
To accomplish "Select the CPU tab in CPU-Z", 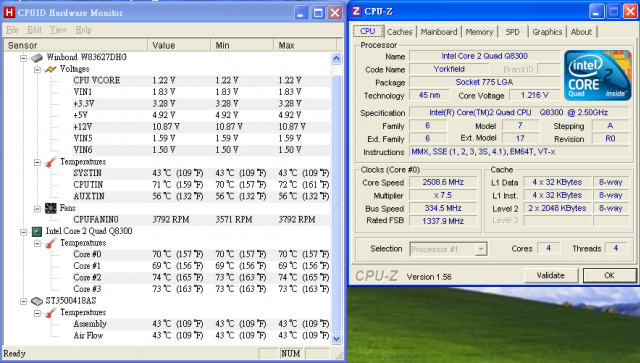I will [x=368, y=31].
